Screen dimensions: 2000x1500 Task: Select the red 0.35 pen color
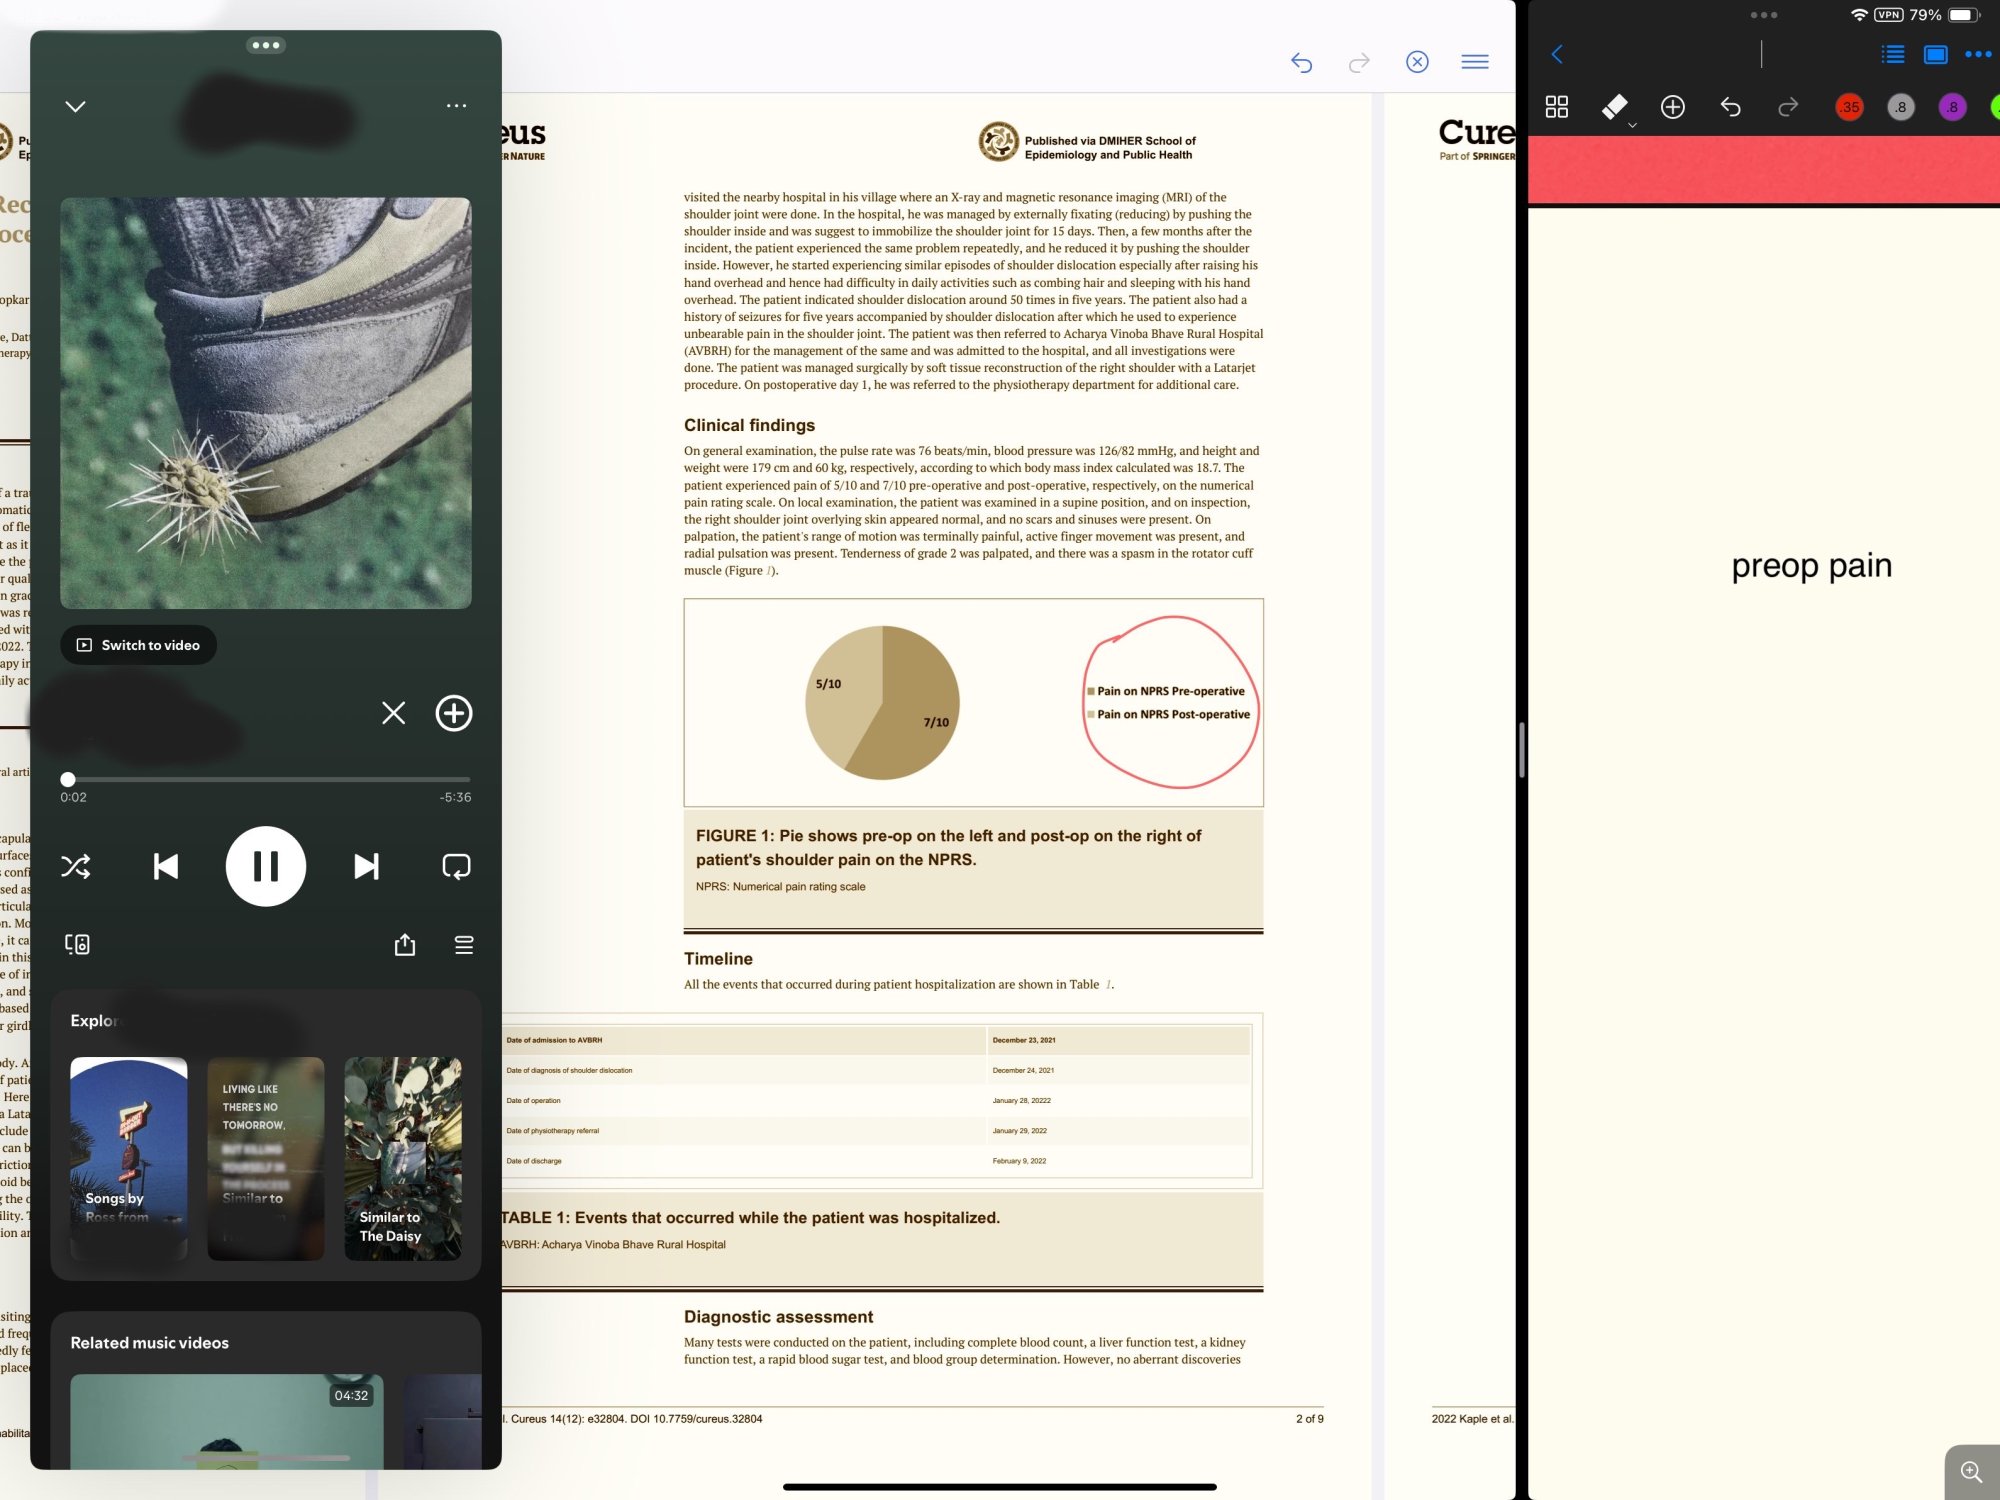coord(1849,107)
